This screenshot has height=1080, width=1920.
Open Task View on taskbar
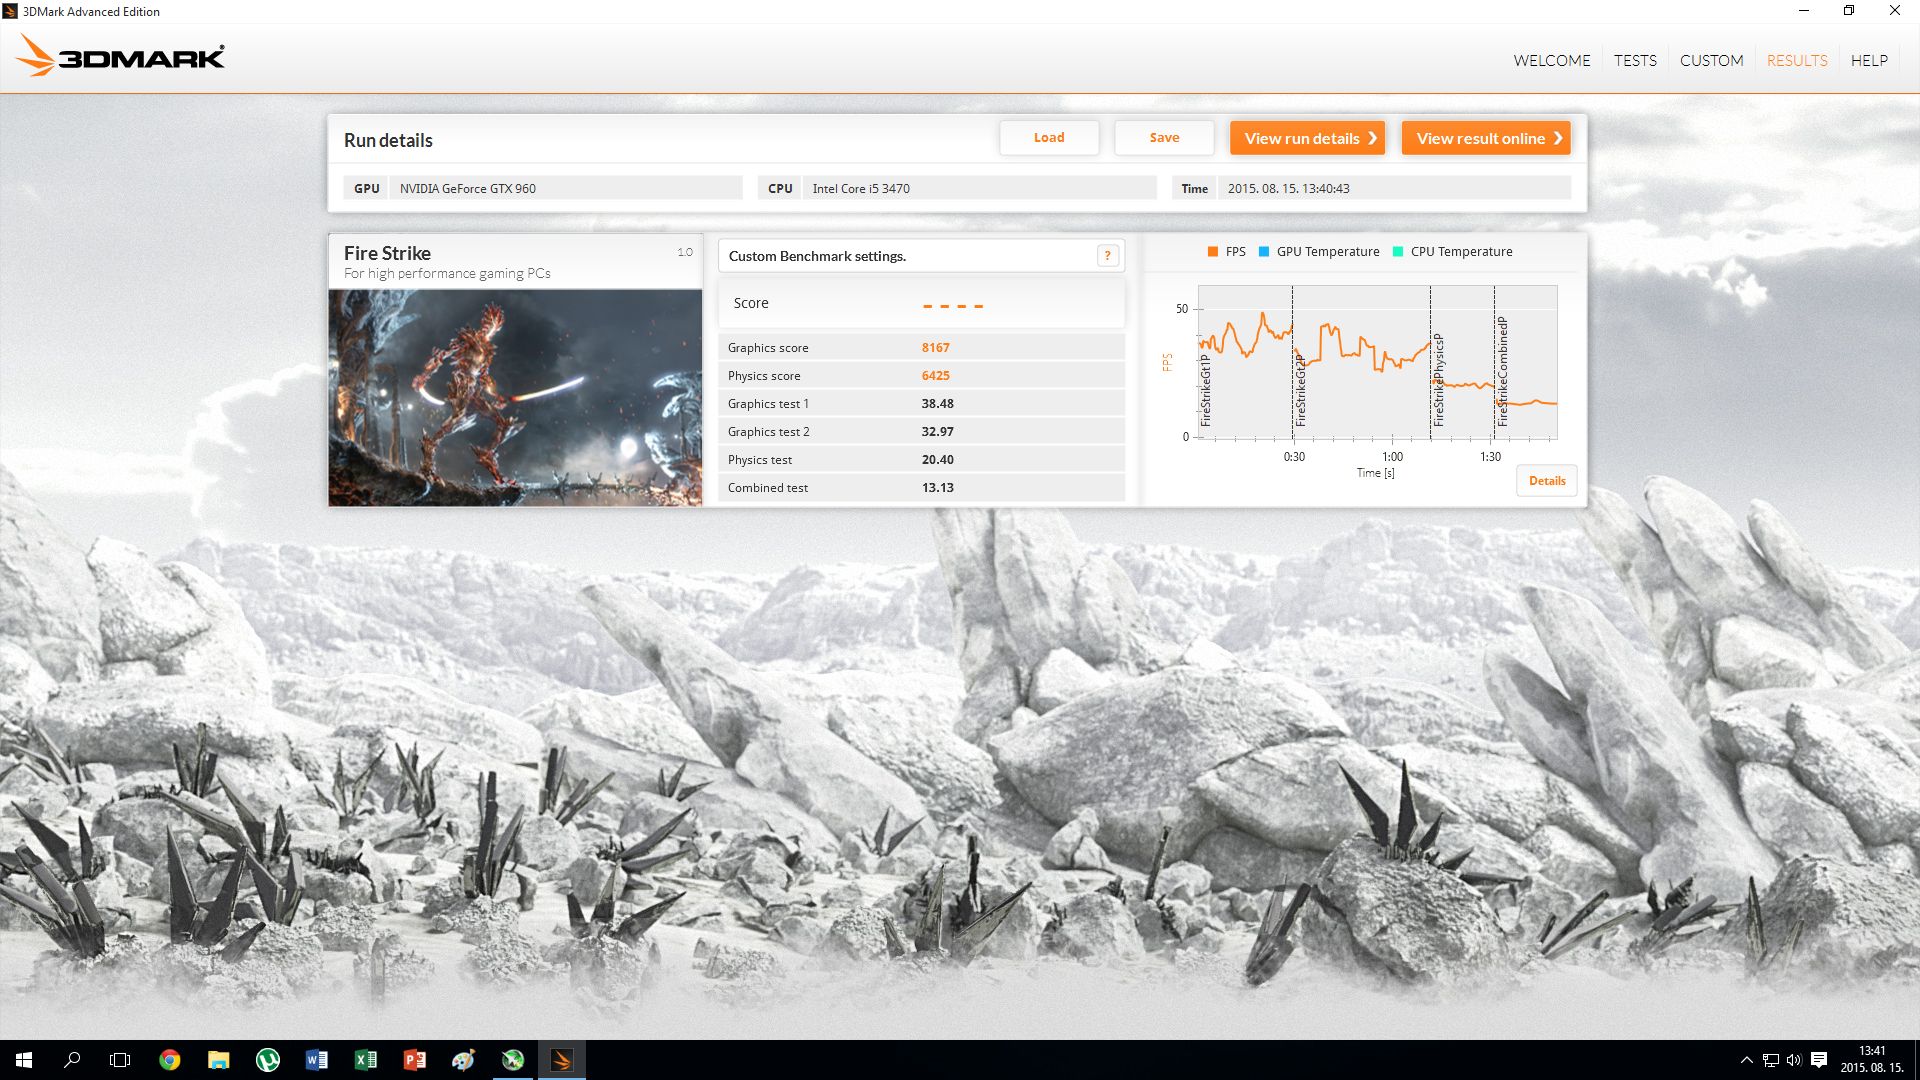click(120, 1060)
